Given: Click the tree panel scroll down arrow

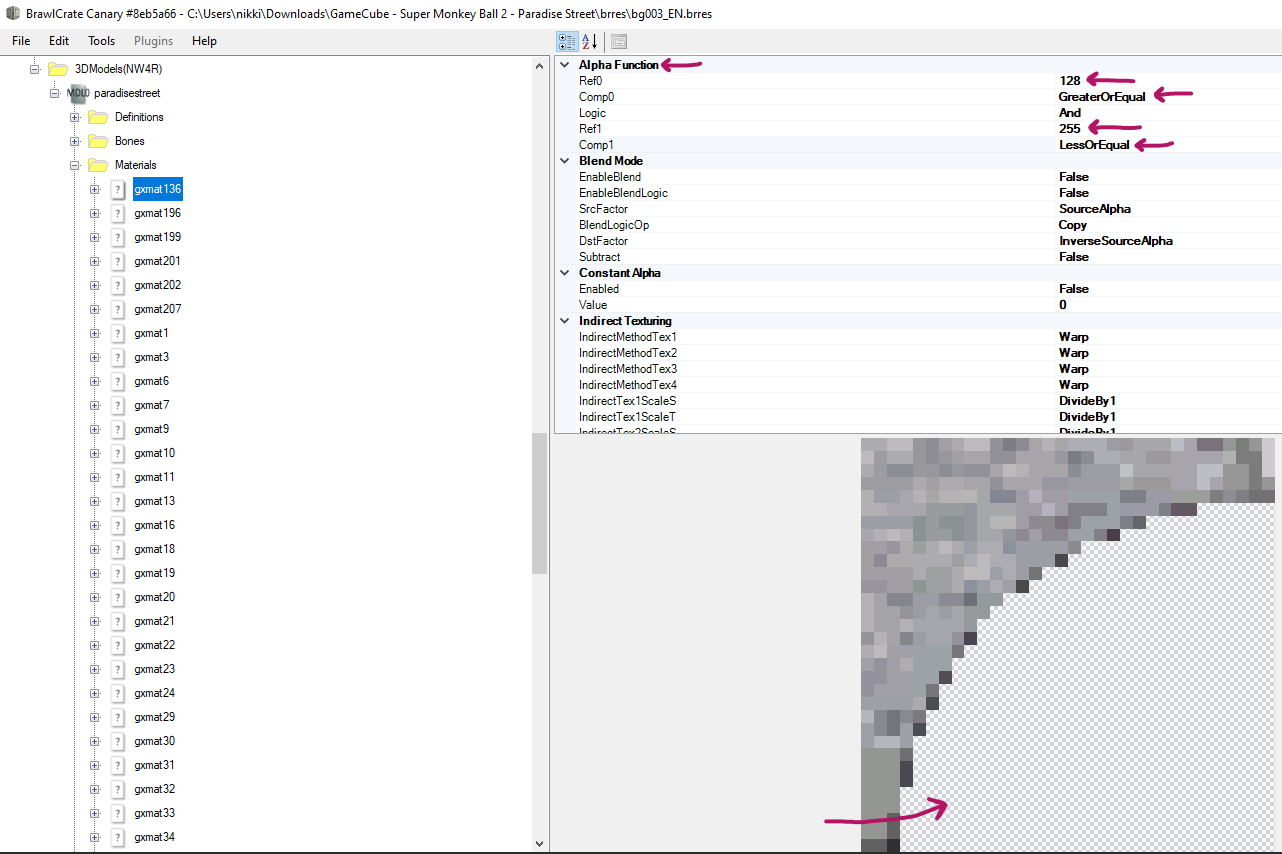Looking at the screenshot, I should coord(540,843).
